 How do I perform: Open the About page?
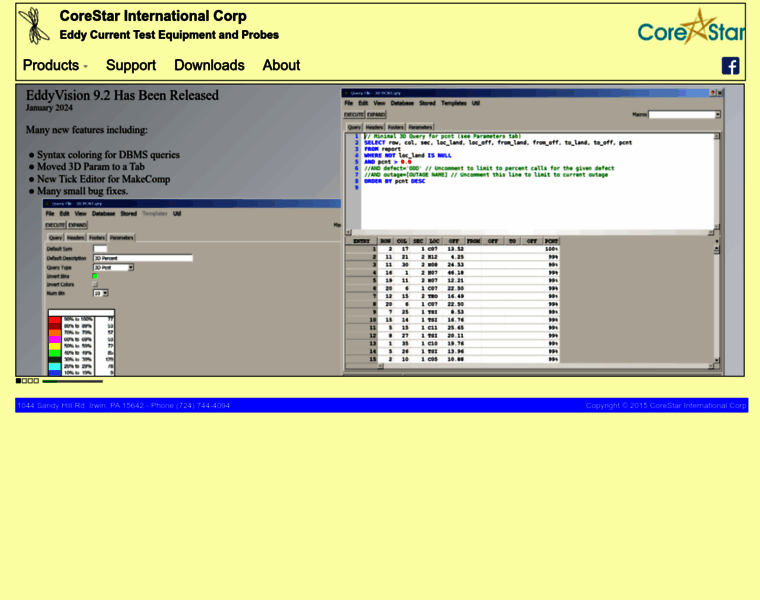click(x=281, y=65)
